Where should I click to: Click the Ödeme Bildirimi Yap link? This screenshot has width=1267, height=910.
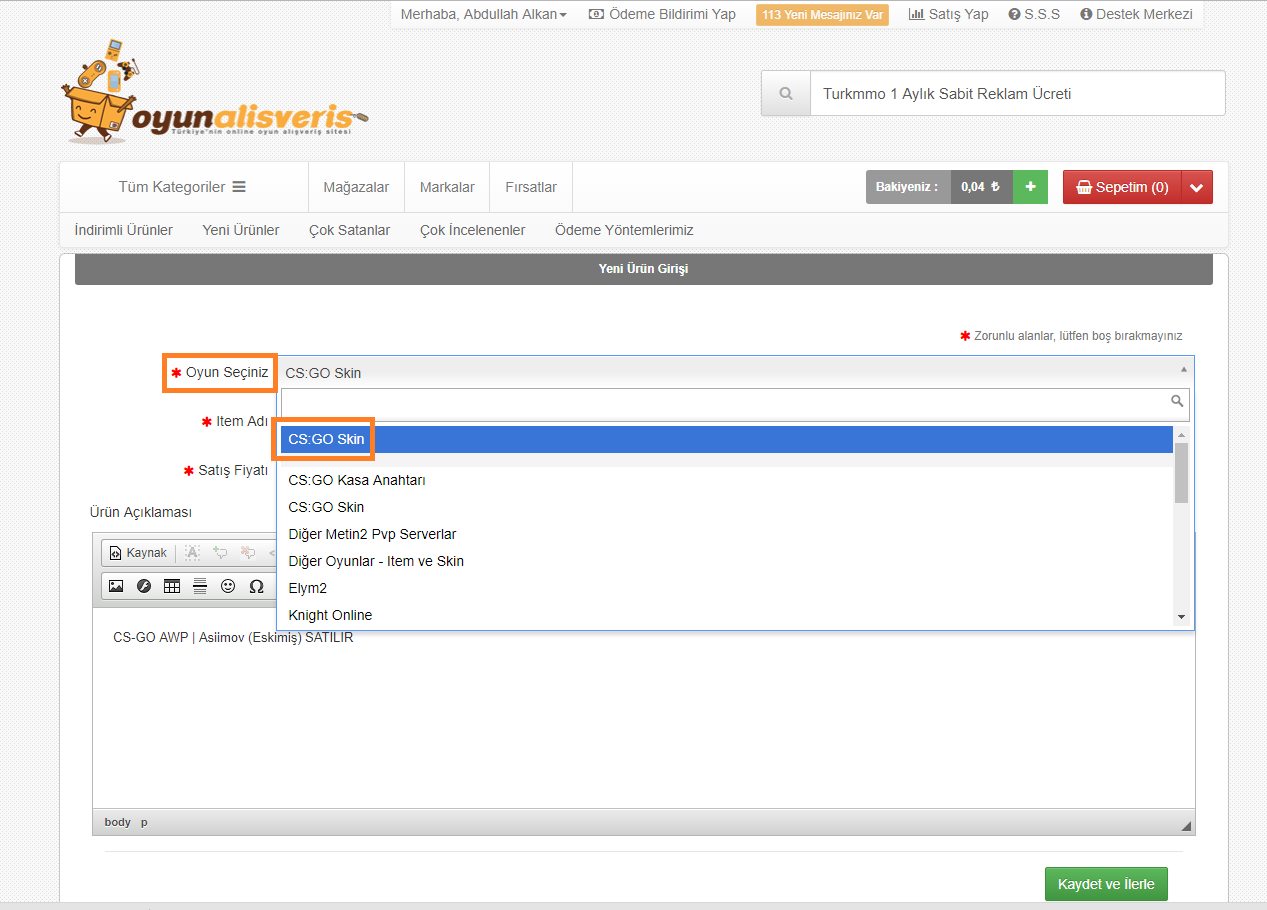(662, 14)
